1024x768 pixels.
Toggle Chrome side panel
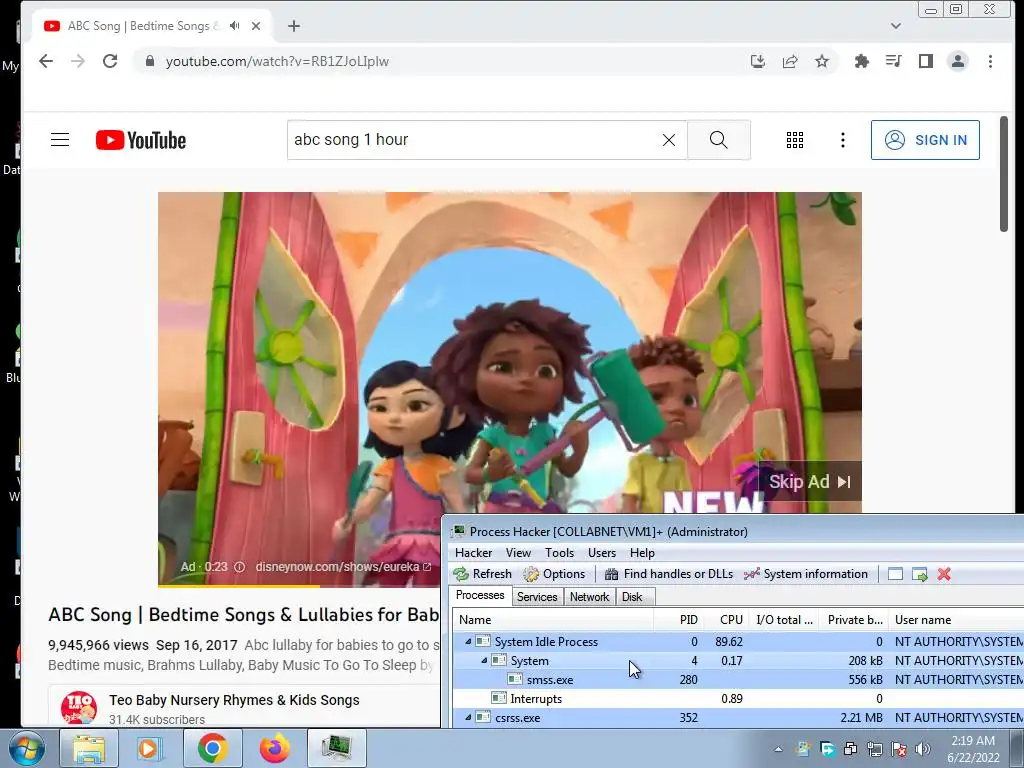[925, 61]
